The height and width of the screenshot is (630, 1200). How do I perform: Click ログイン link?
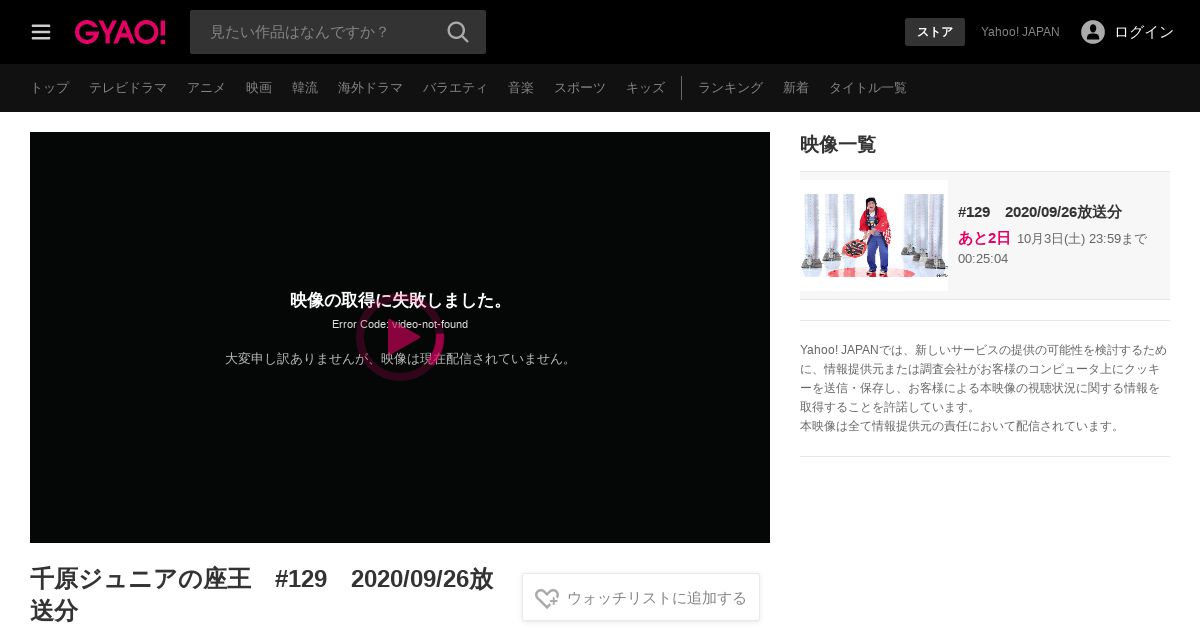tap(1144, 32)
